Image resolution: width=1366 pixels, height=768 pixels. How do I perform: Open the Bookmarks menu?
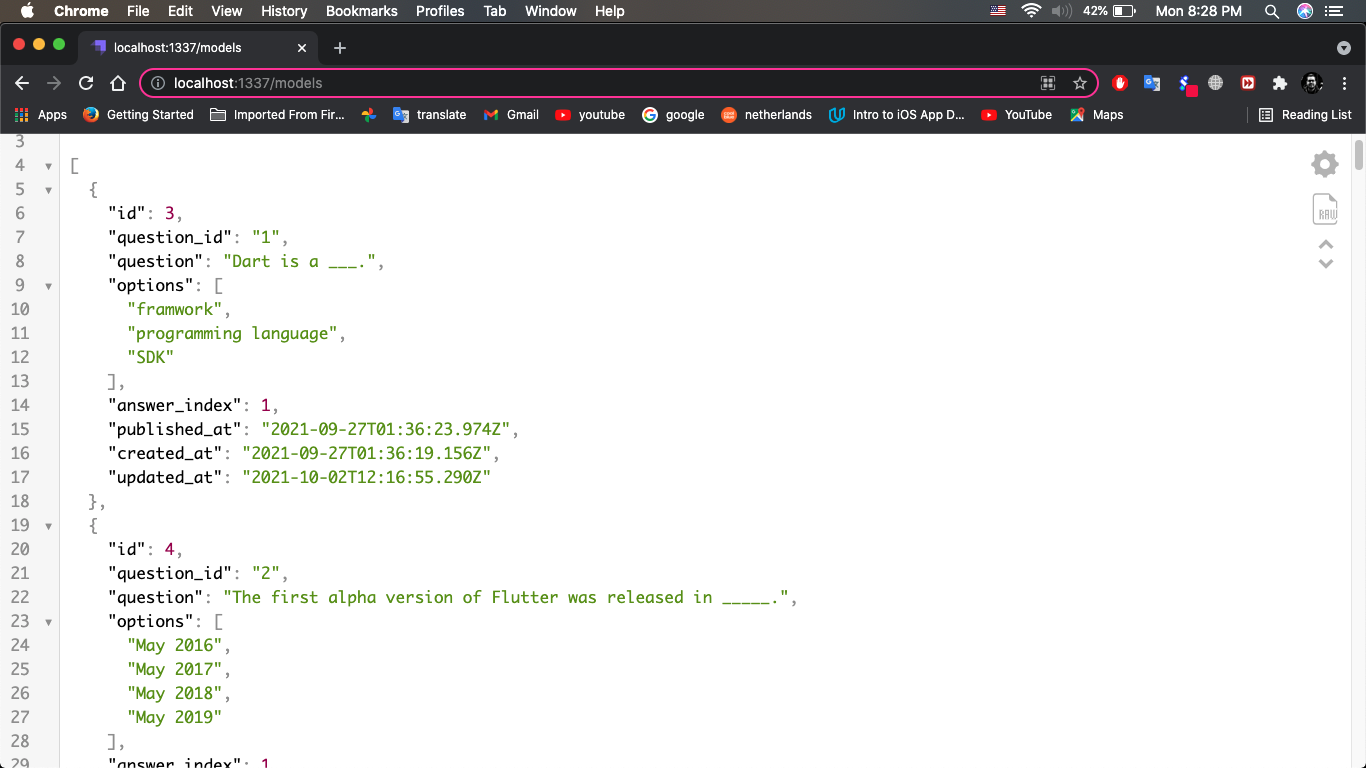pyautogui.click(x=361, y=11)
